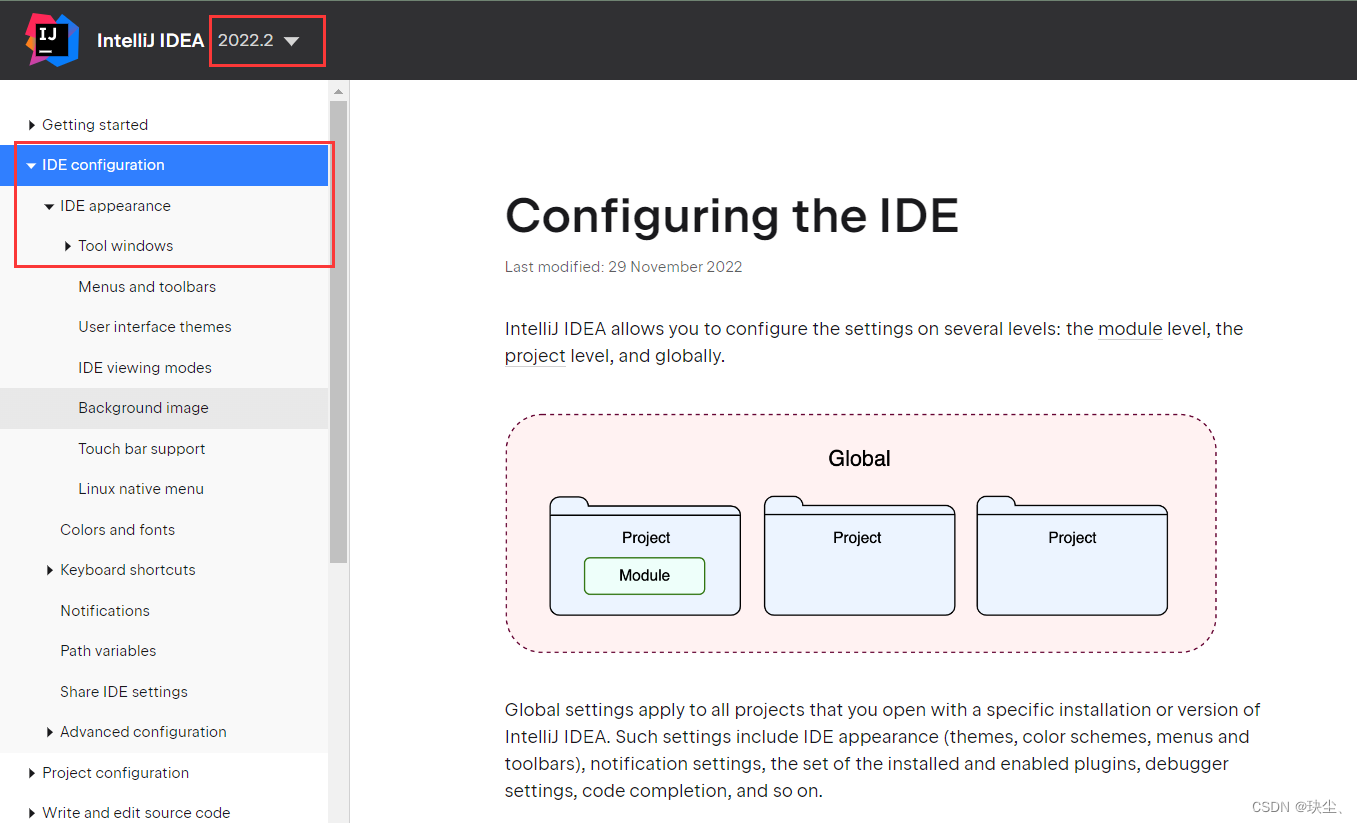Image resolution: width=1357 pixels, height=823 pixels.
Task: Click the project glossary link
Action: point(535,356)
